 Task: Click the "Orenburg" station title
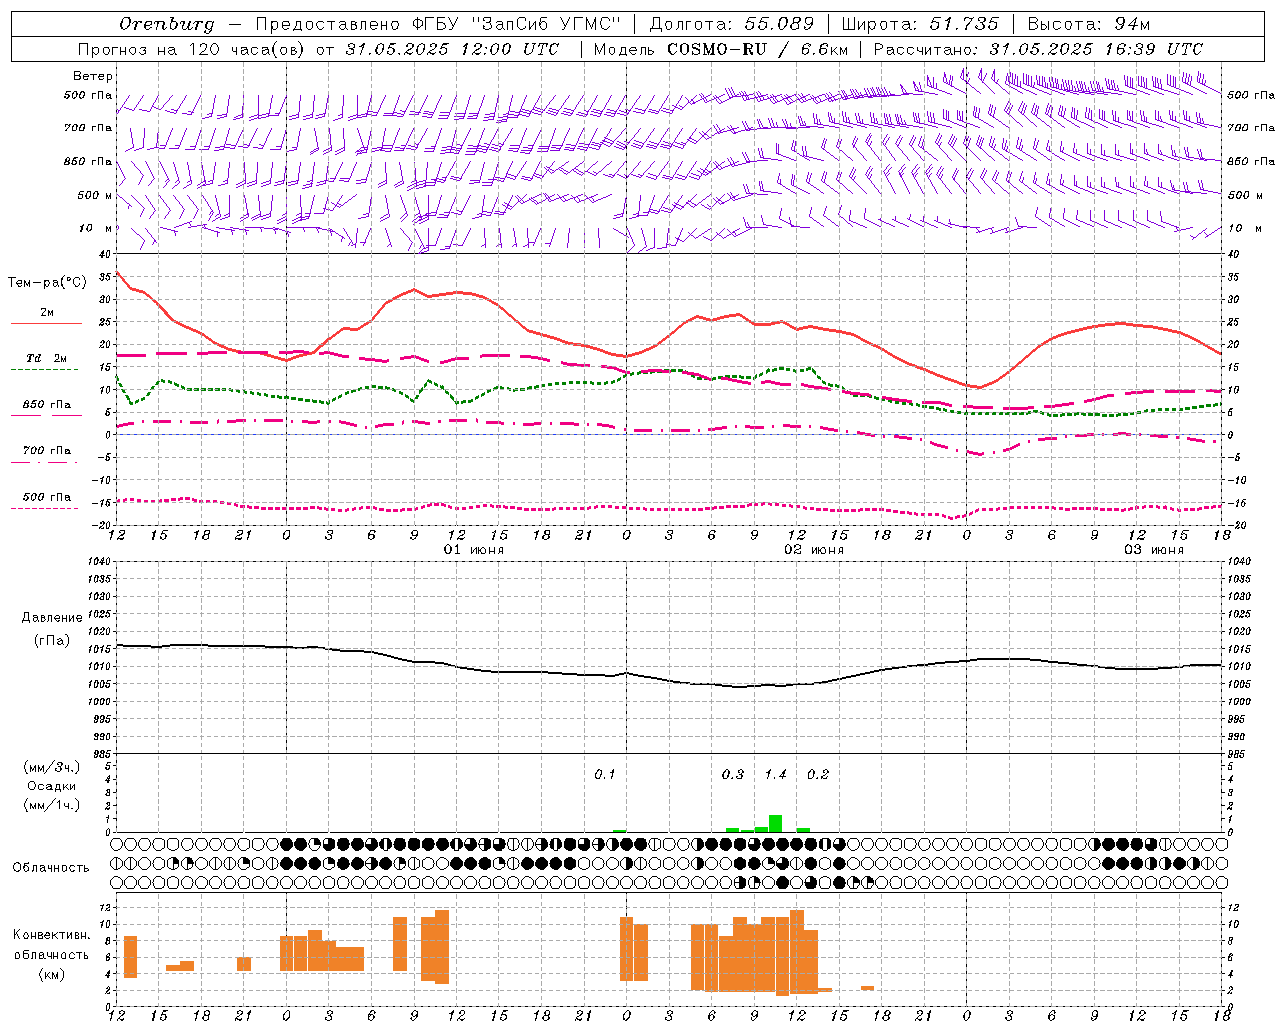tap(167, 24)
